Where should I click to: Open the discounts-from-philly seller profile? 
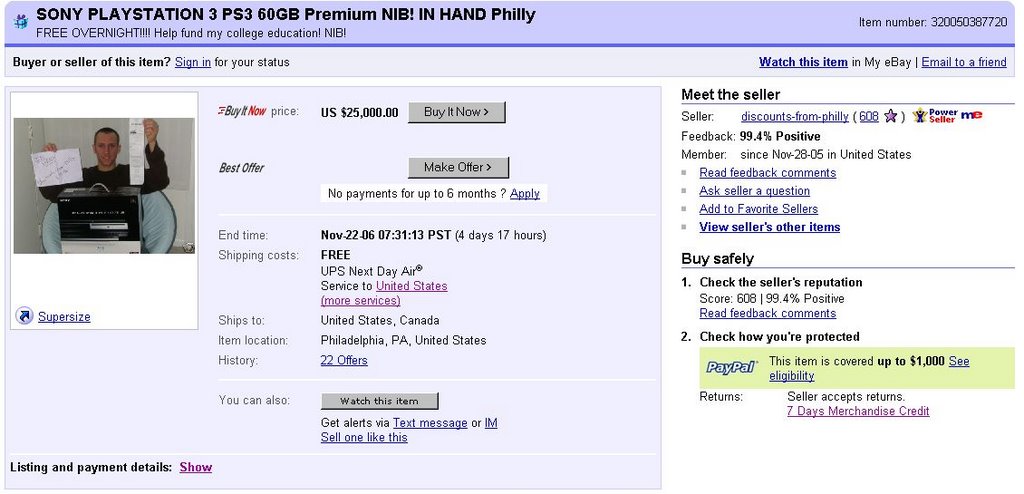point(795,116)
